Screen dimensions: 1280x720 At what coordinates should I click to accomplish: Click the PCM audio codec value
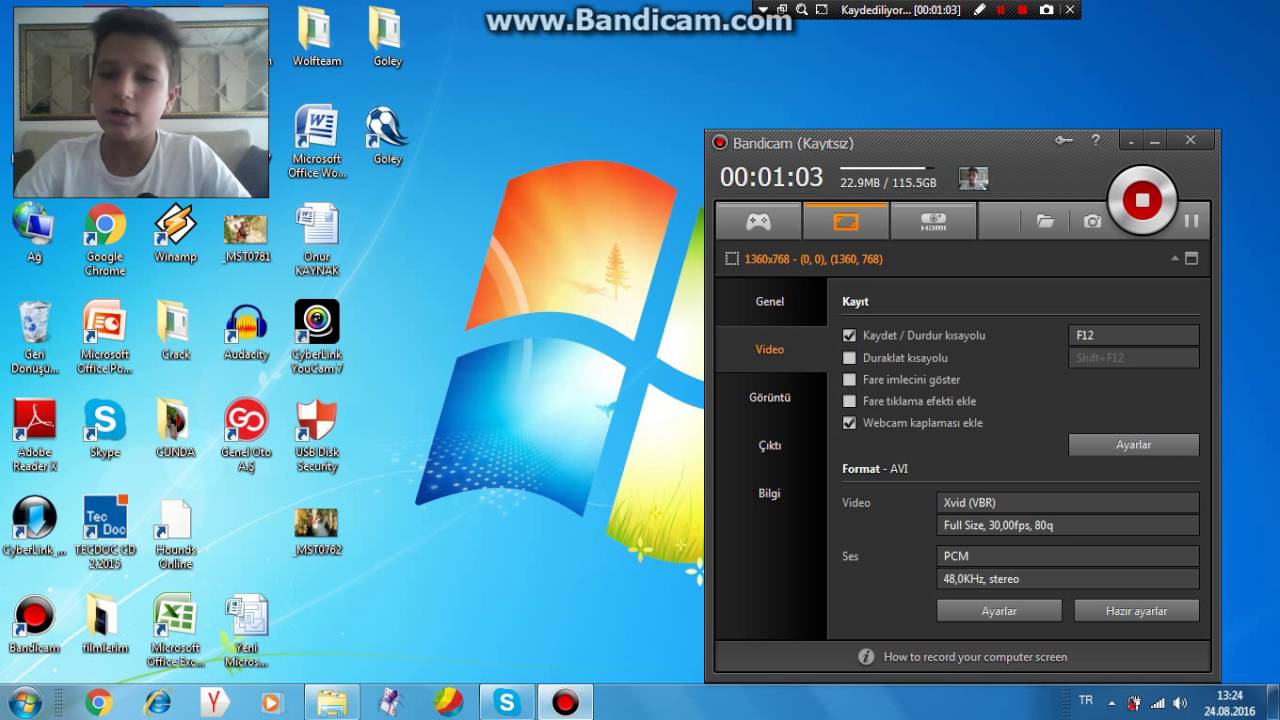(x=1068, y=556)
